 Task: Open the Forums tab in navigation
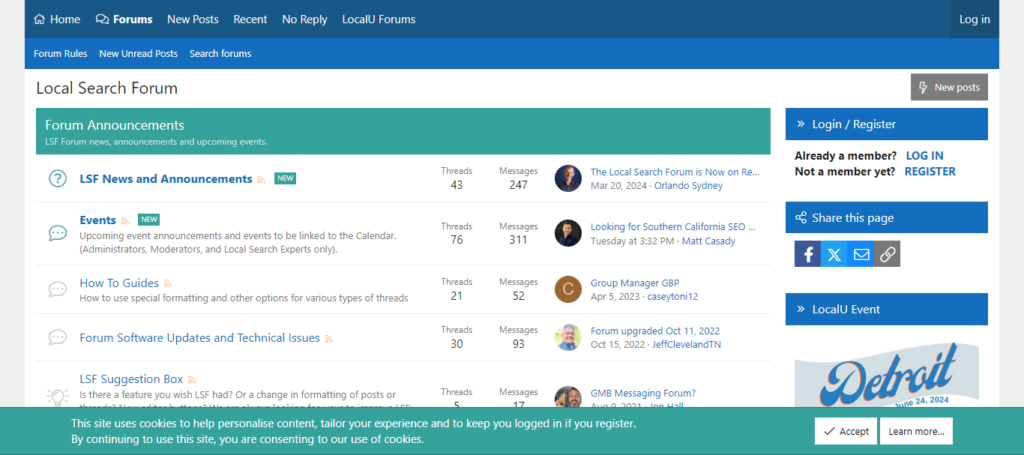[x=124, y=19]
